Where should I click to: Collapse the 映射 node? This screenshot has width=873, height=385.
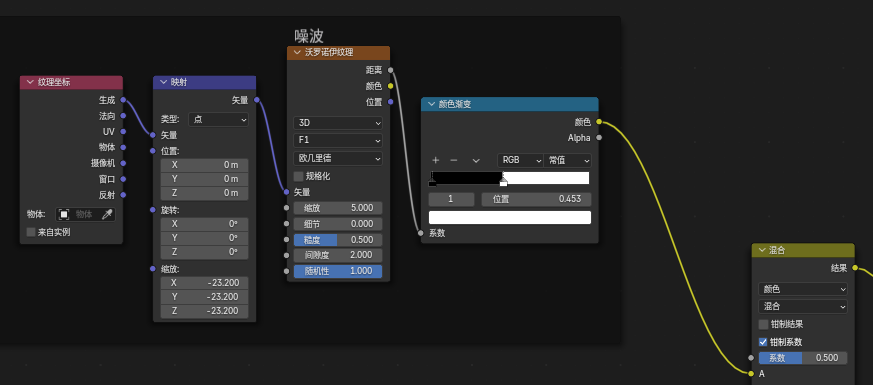coord(163,82)
